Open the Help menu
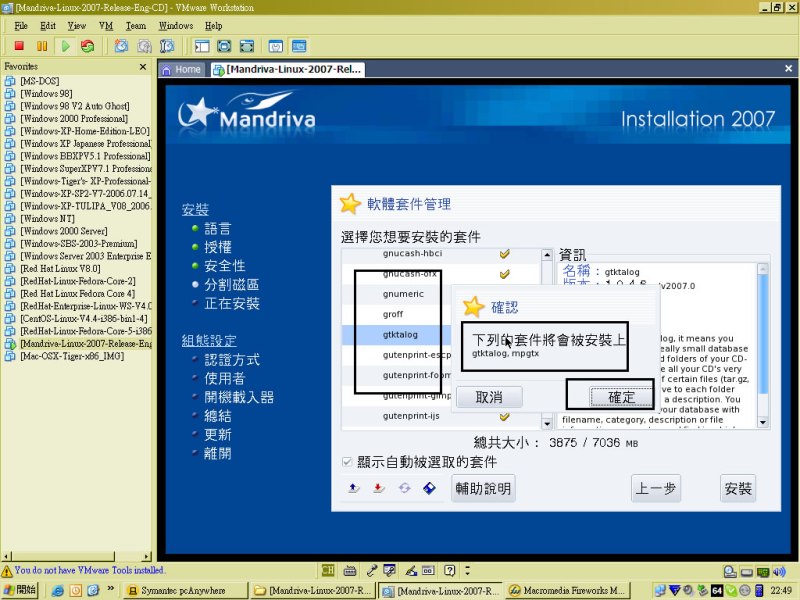The image size is (800, 600). click(213, 26)
